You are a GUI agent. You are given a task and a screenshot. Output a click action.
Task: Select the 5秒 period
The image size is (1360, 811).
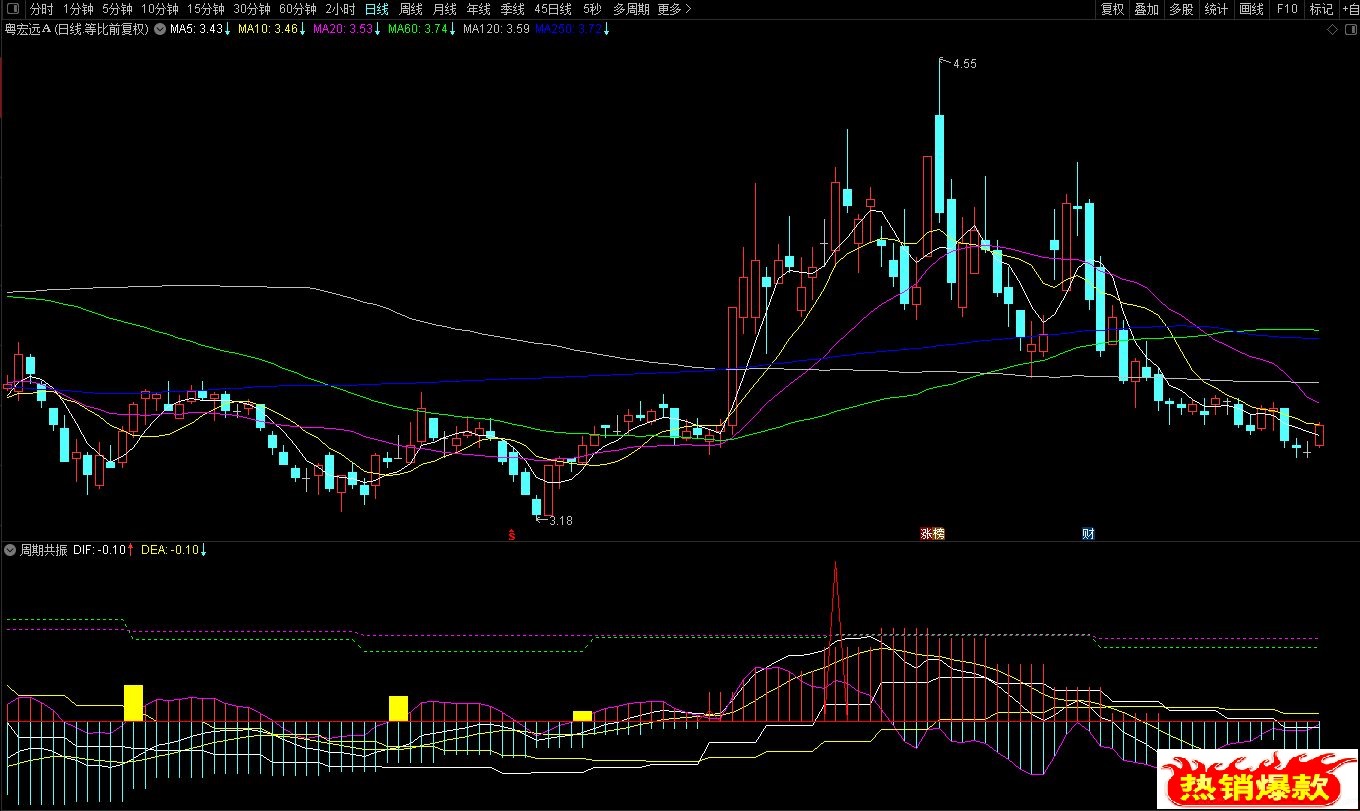(593, 9)
